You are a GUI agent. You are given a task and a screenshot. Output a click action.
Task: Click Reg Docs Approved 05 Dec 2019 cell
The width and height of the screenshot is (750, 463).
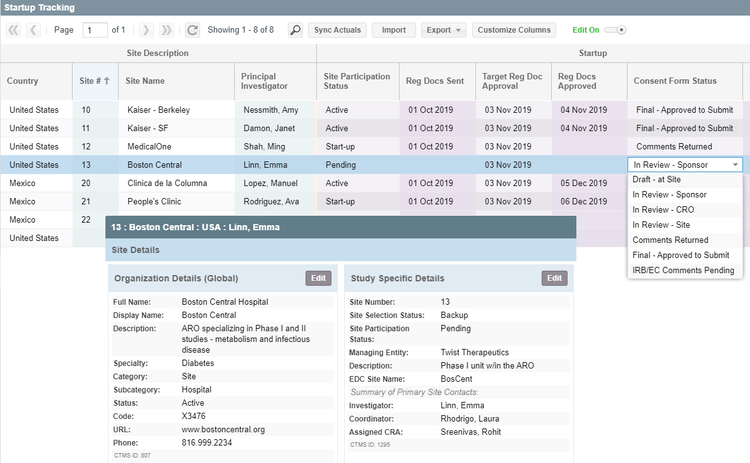(589, 183)
